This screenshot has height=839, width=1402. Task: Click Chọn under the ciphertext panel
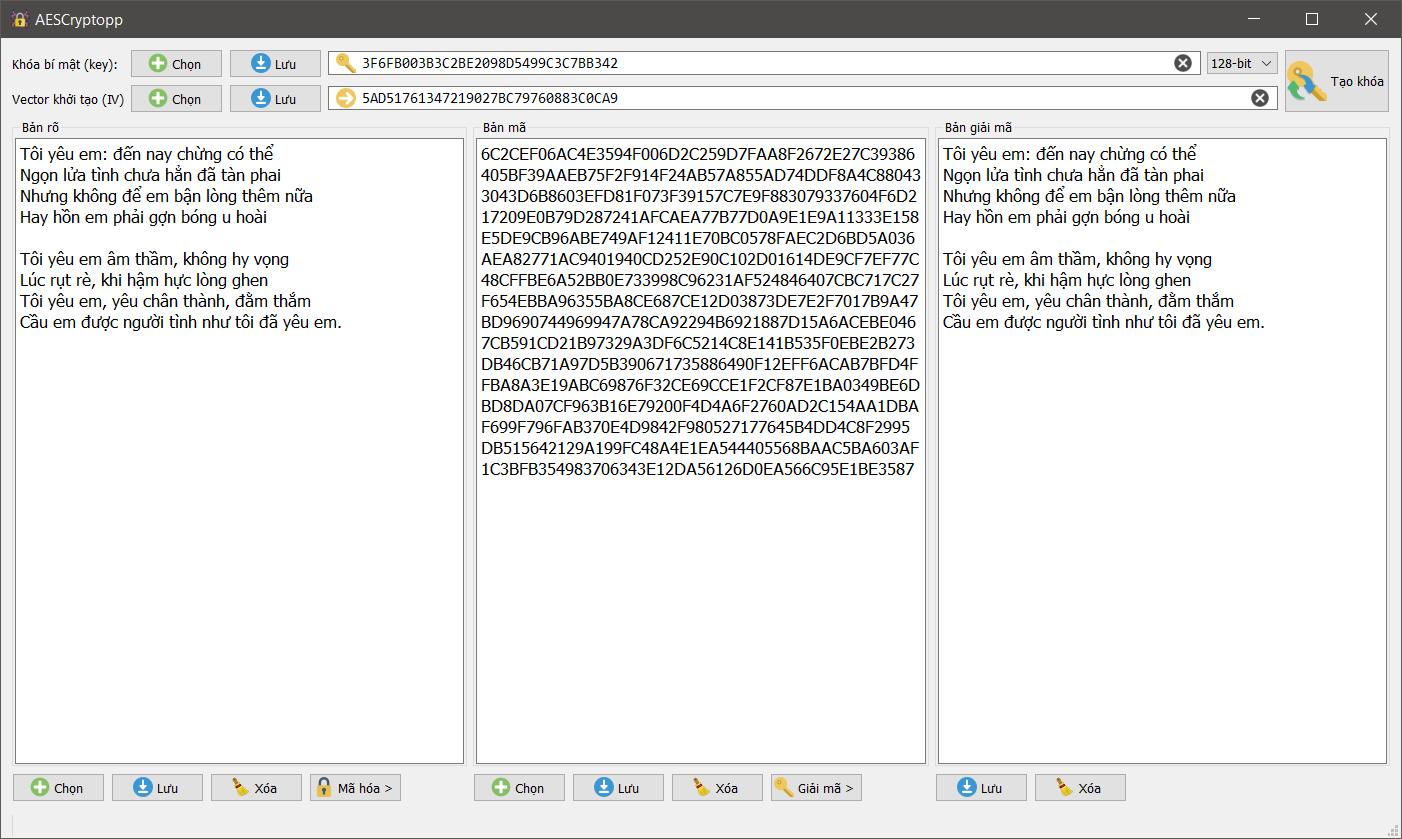point(519,788)
